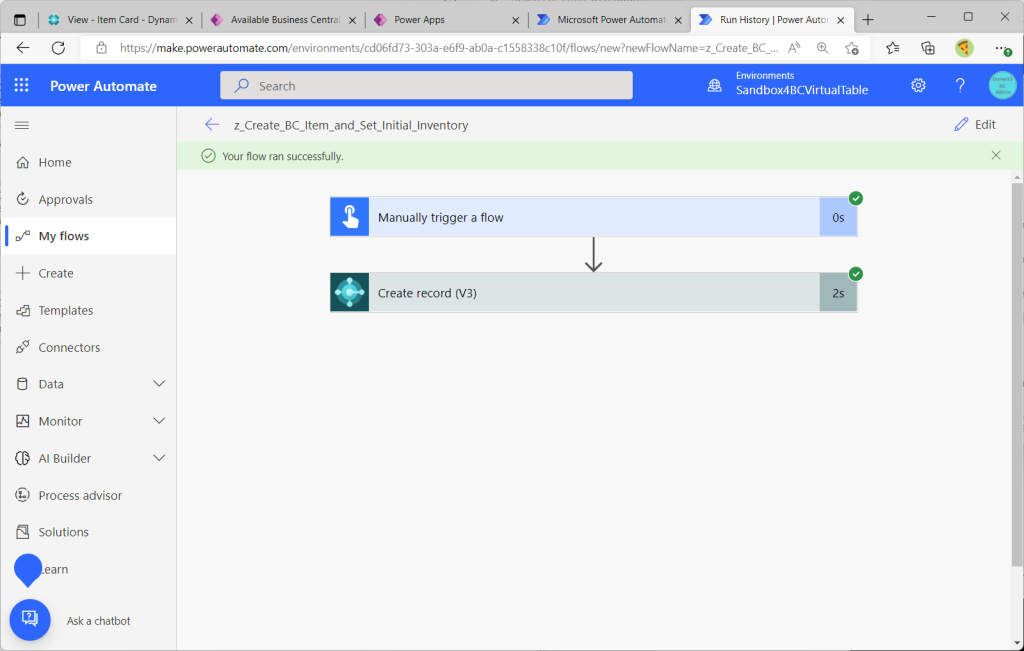Click the My flows icon
The width and height of the screenshot is (1024, 651).
[x=22, y=236]
